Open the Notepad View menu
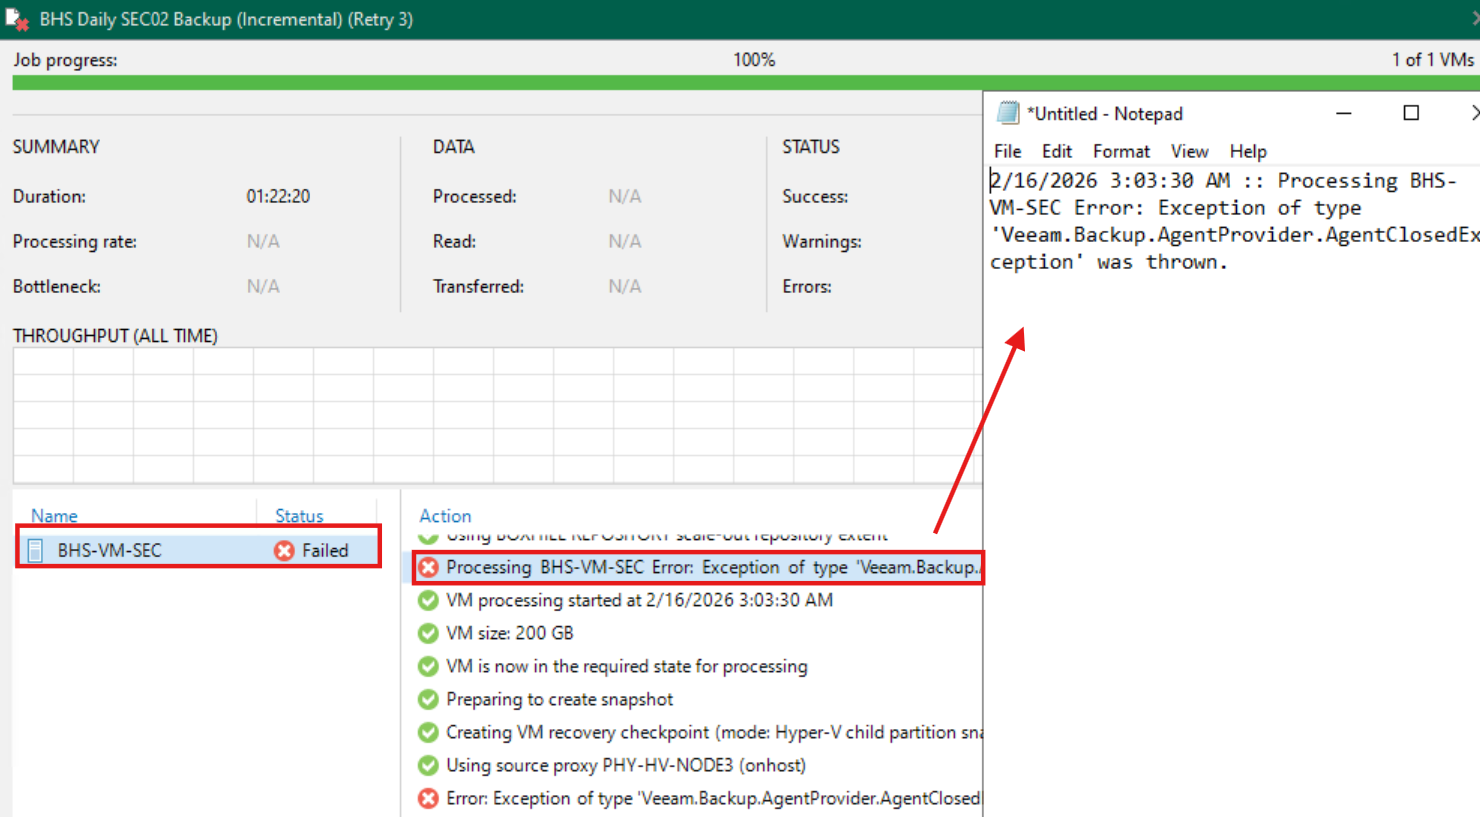1480x817 pixels. tap(1189, 151)
